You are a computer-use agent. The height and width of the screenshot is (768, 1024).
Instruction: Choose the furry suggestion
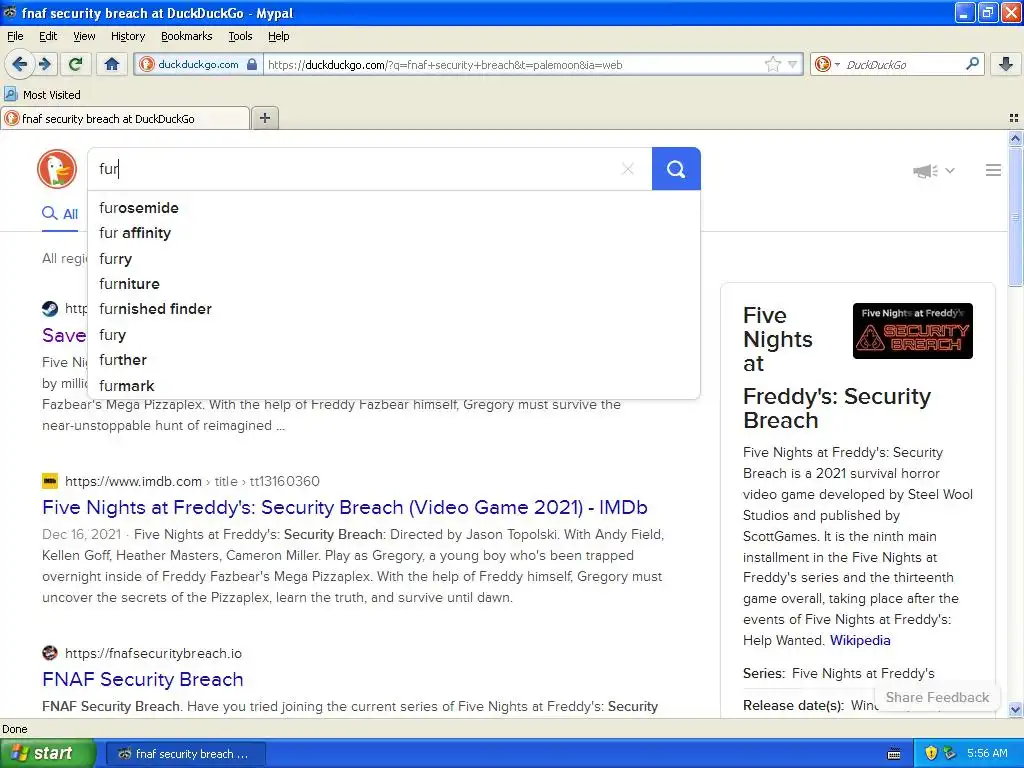[x=394, y=259]
